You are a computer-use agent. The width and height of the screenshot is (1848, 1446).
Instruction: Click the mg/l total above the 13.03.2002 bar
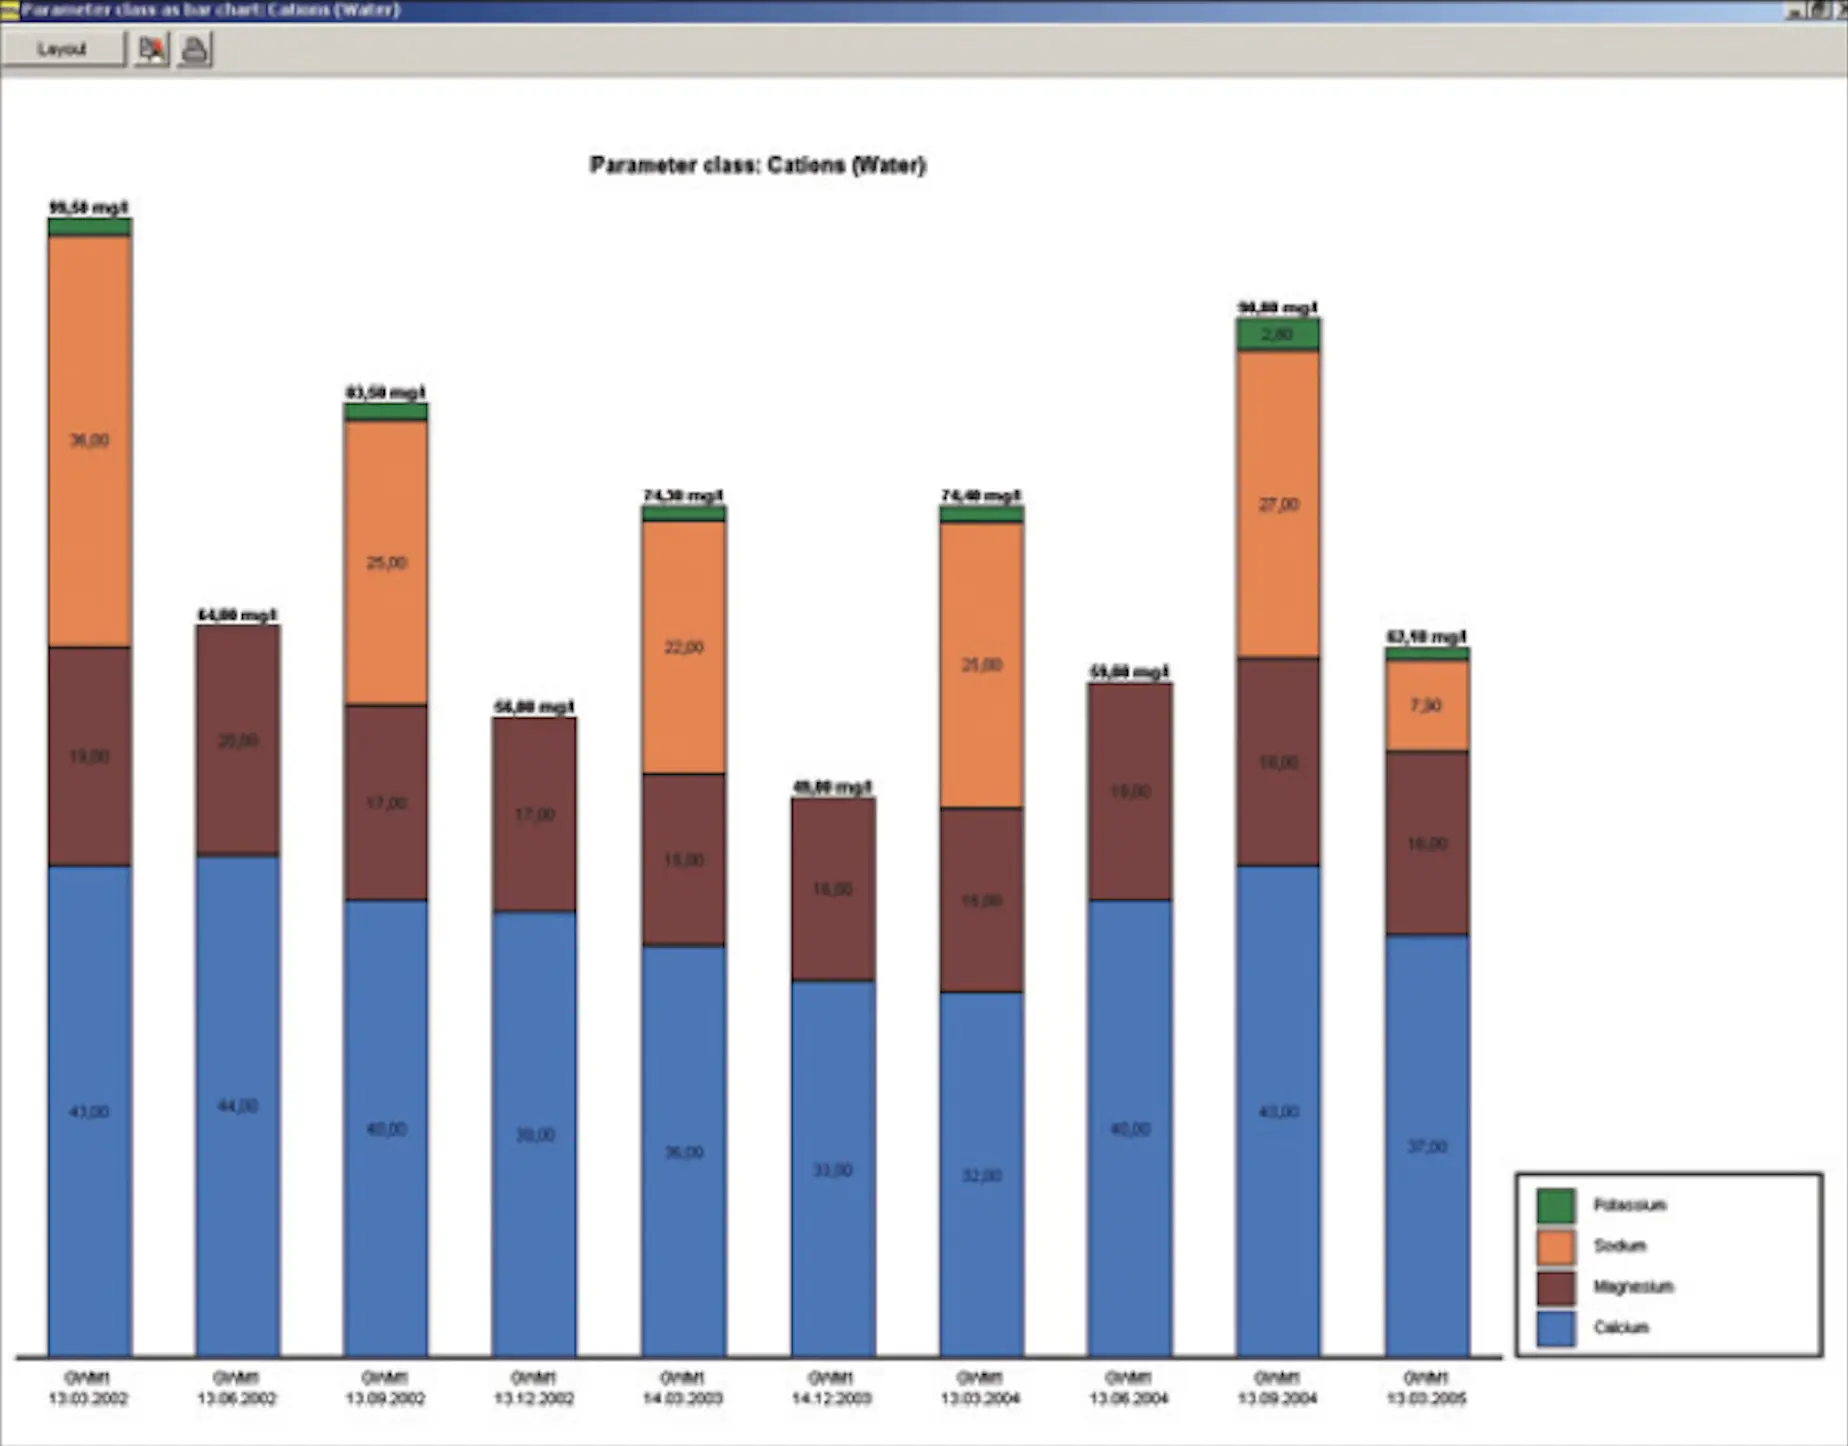tap(89, 207)
